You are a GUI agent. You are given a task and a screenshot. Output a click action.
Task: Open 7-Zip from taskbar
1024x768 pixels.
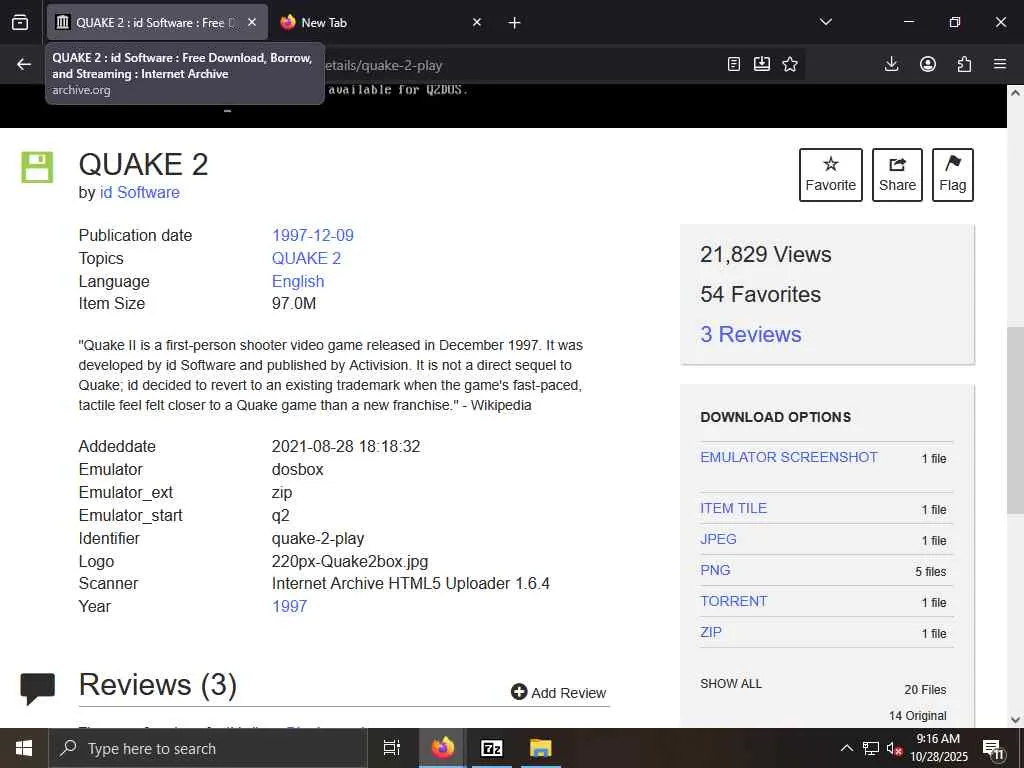pos(491,748)
